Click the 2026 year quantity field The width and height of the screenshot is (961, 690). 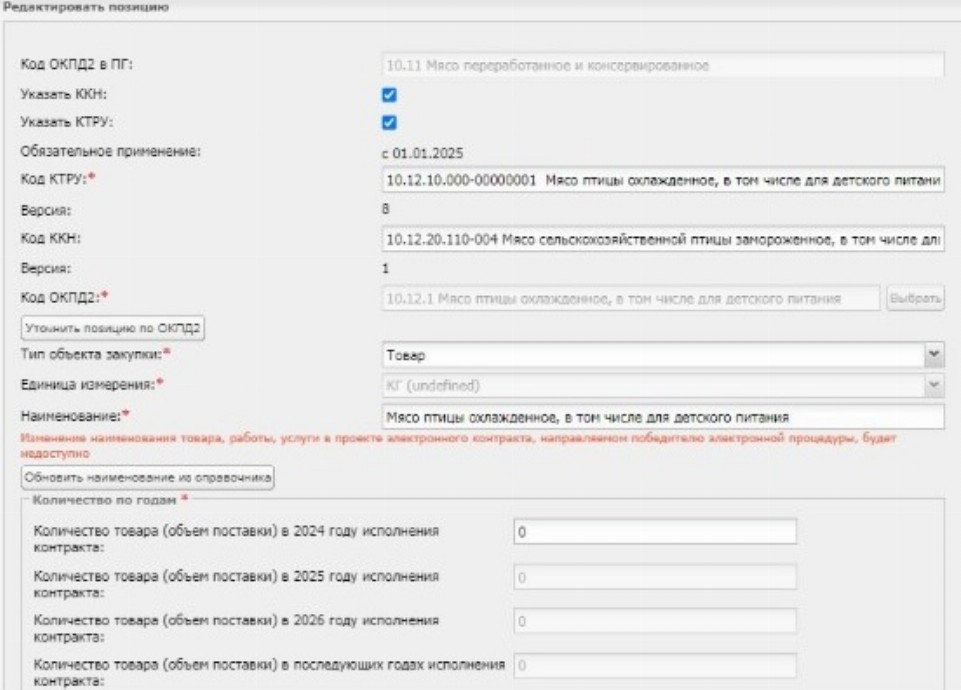654,622
